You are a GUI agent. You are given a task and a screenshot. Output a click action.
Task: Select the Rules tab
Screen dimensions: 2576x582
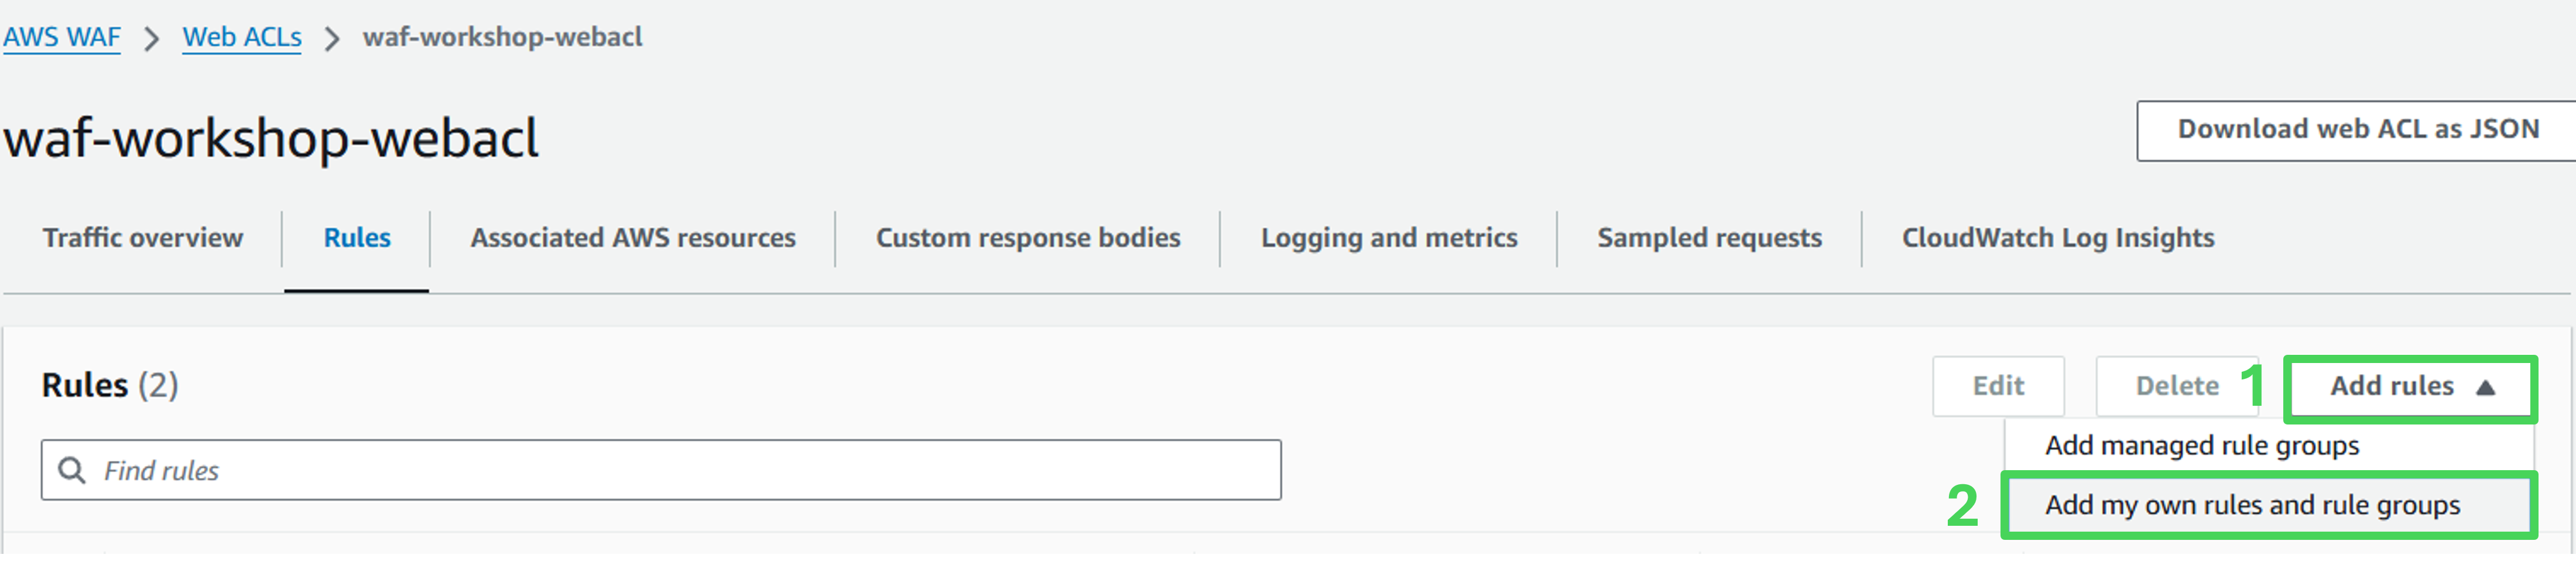tap(357, 238)
